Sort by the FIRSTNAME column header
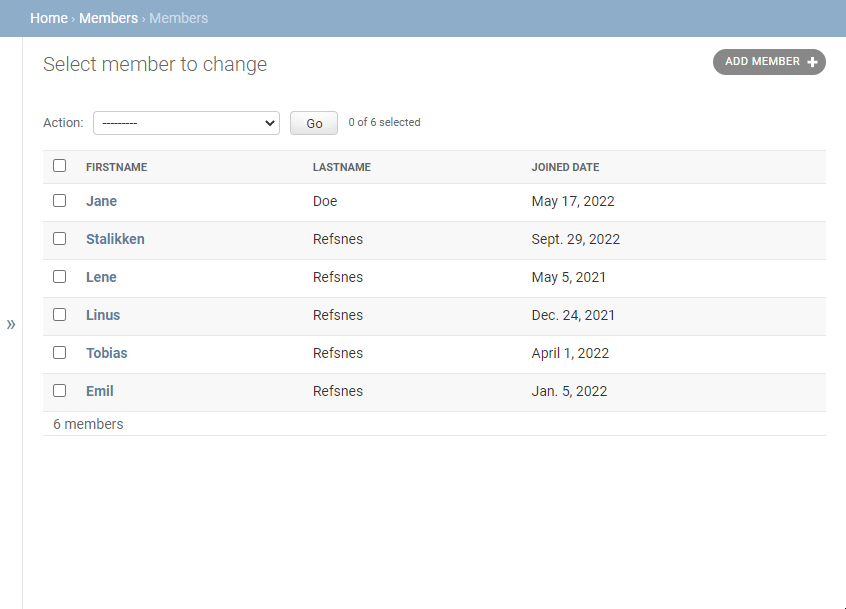The height and width of the screenshot is (609, 846). click(x=116, y=167)
